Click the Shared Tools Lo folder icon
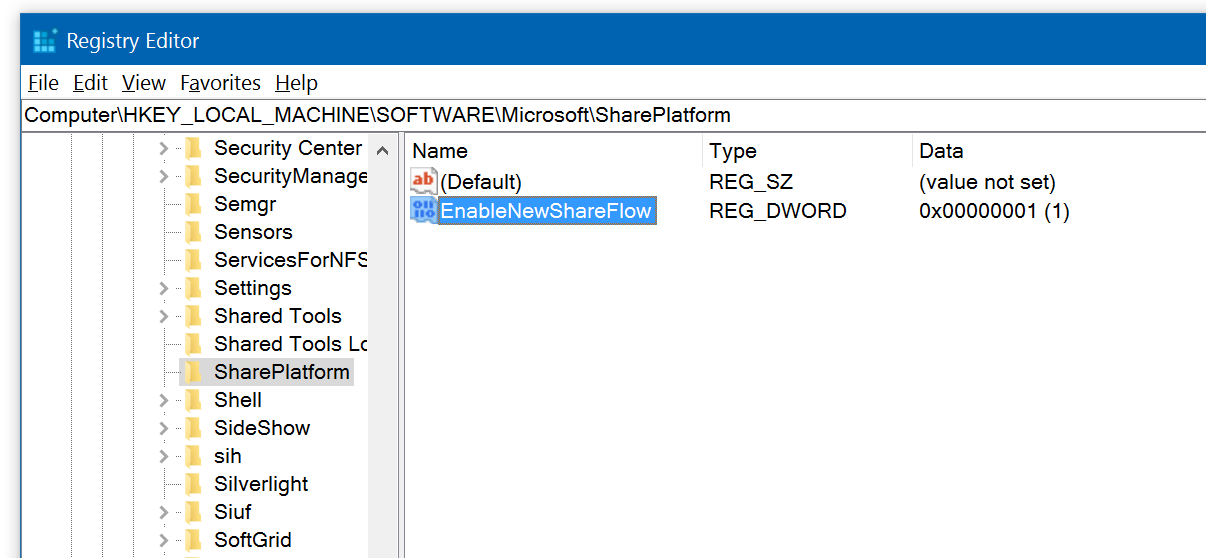The height and width of the screenshot is (558, 1206). [193, 344]
